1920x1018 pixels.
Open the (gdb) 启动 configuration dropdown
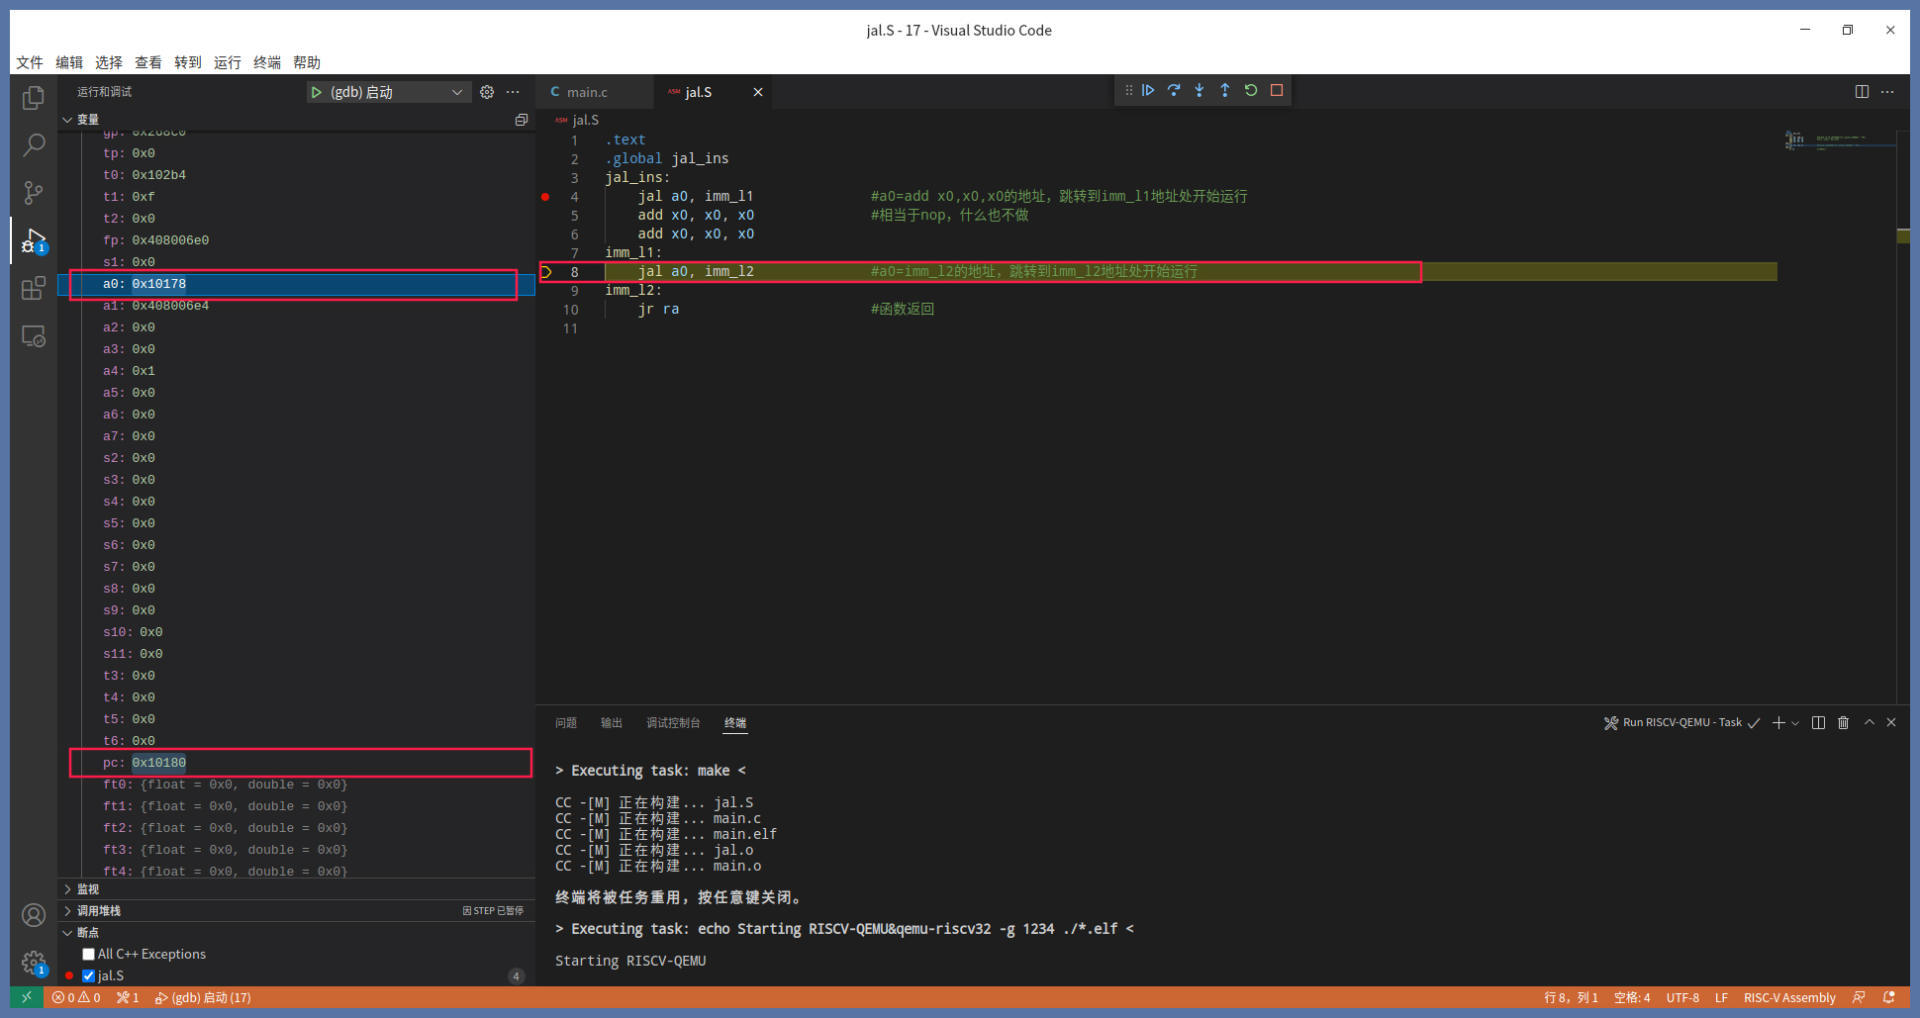(x=456, y=92)
